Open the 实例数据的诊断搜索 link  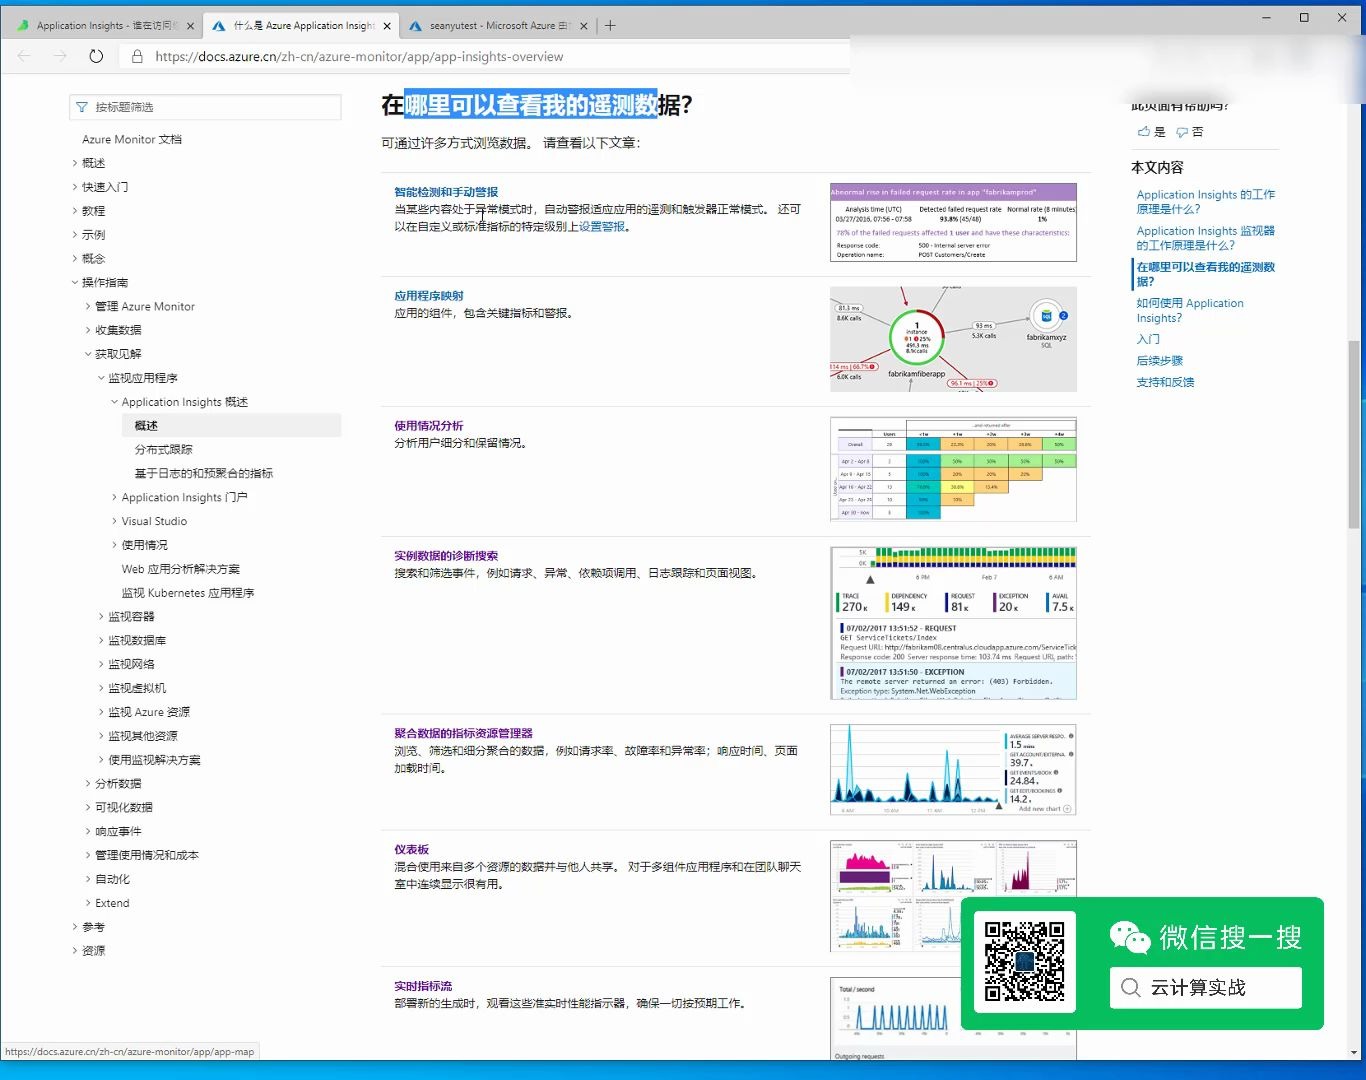446,556
